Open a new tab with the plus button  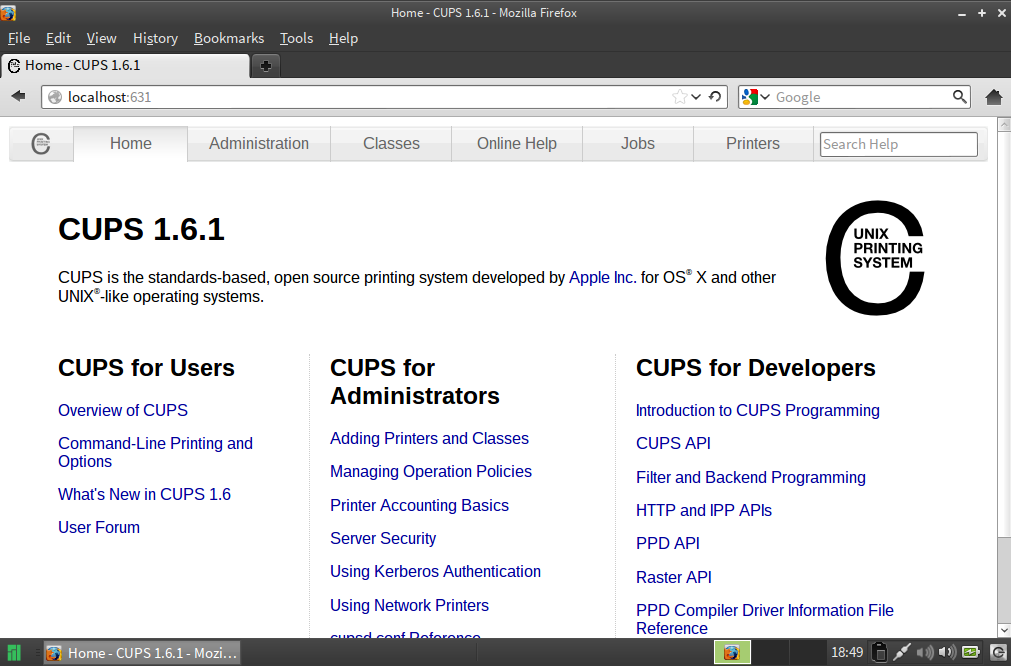tap(266, 65)
